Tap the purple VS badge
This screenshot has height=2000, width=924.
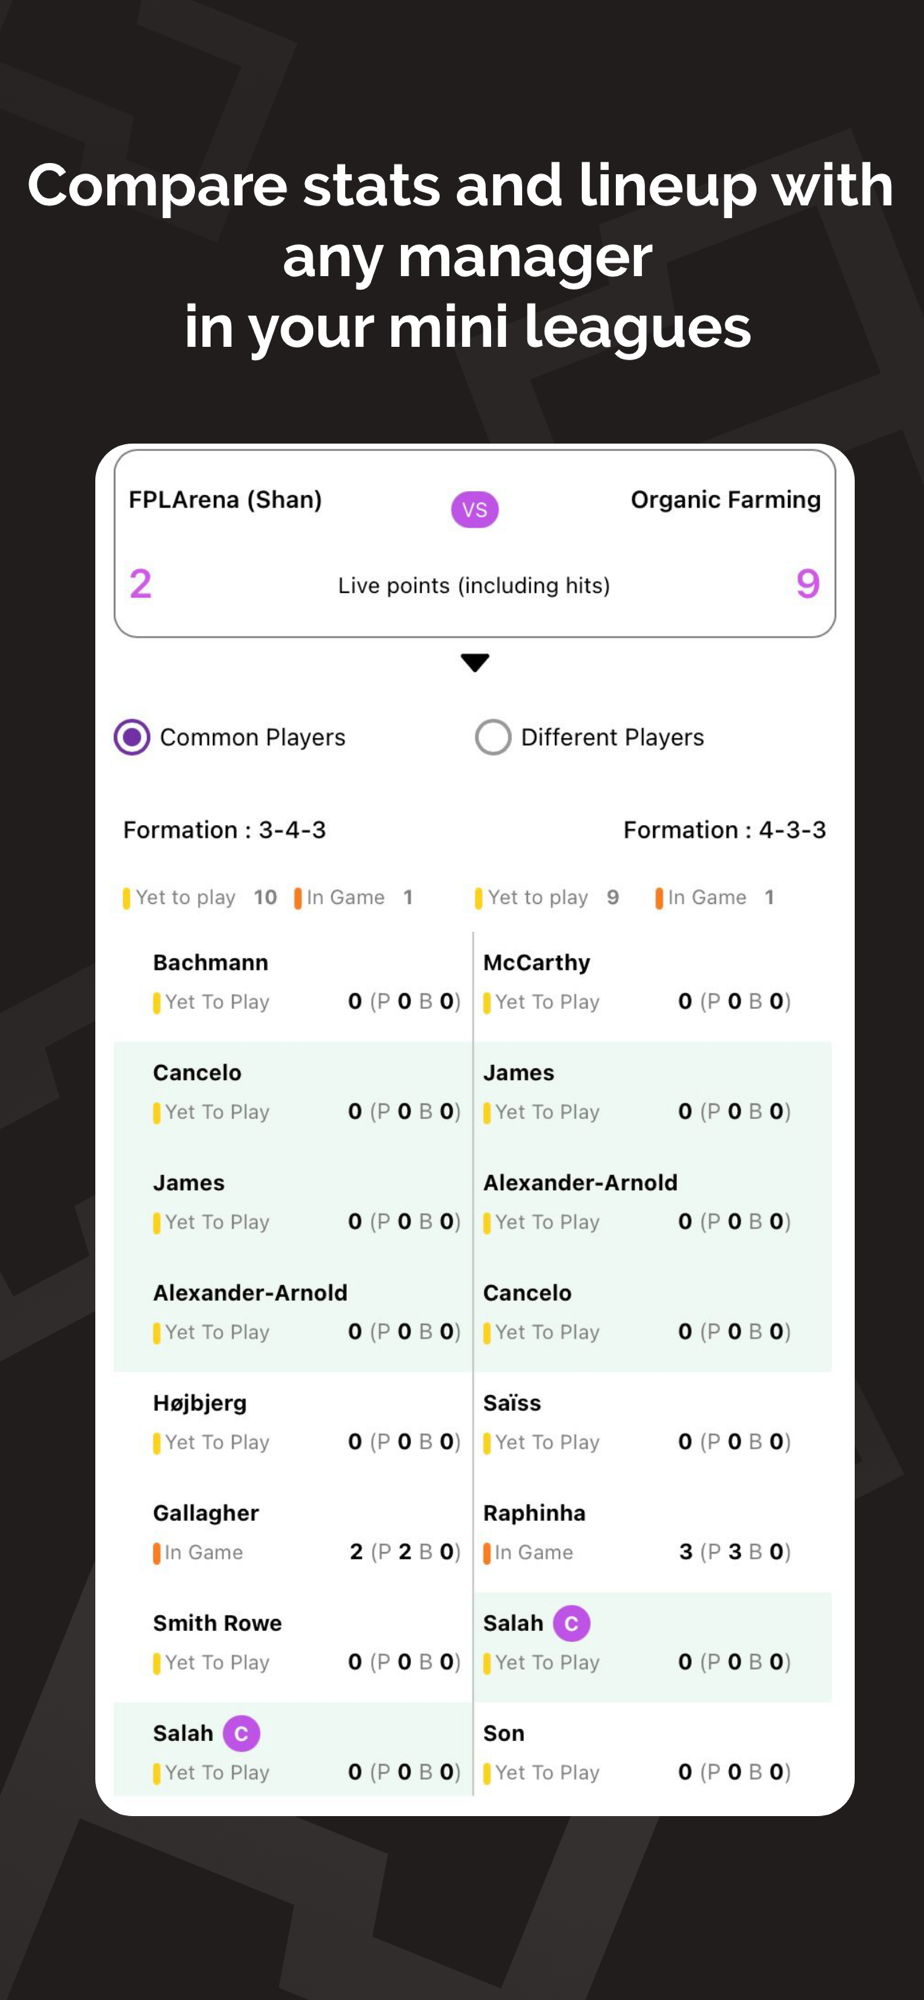[474, 510]
